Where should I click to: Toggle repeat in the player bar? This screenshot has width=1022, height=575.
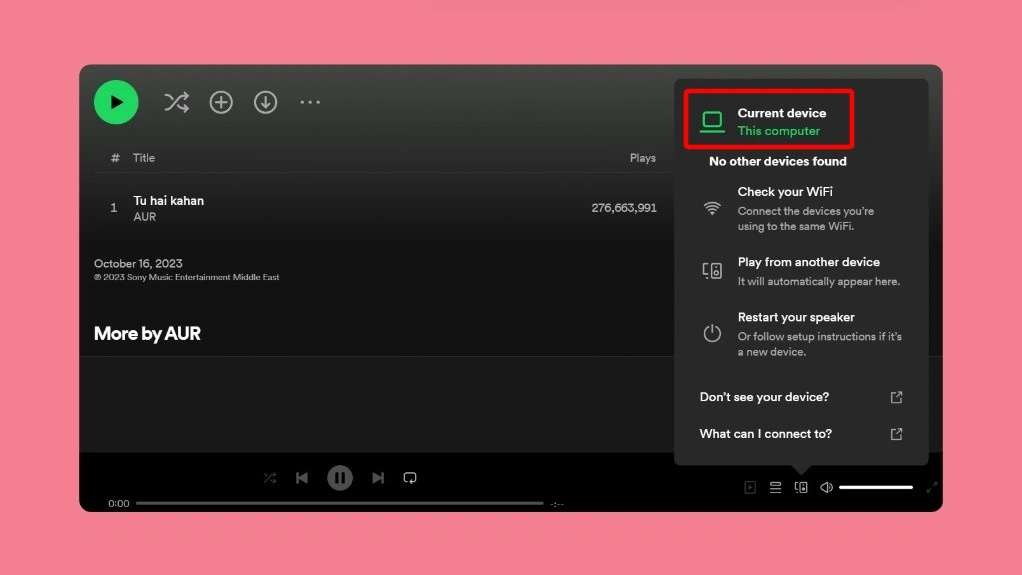coord(410,478)
